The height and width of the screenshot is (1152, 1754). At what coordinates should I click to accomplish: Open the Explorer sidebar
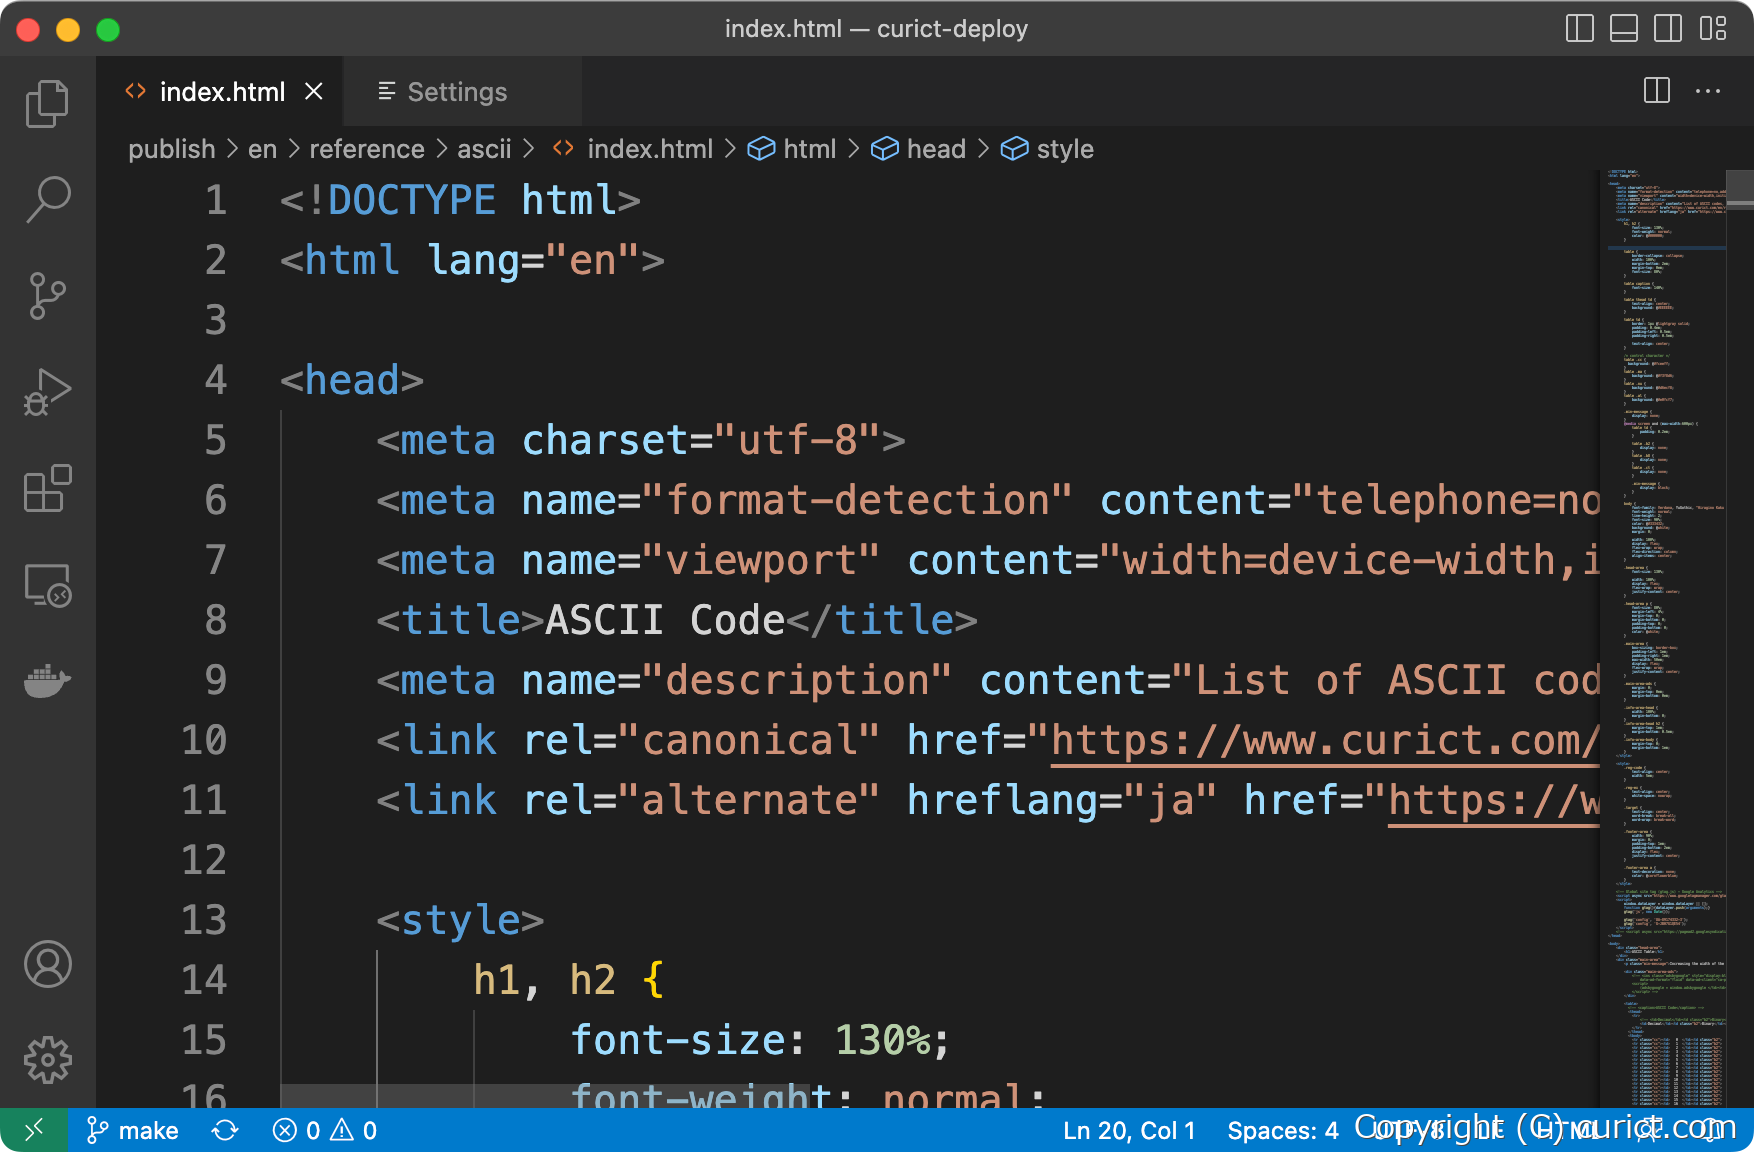click(47, 102)
